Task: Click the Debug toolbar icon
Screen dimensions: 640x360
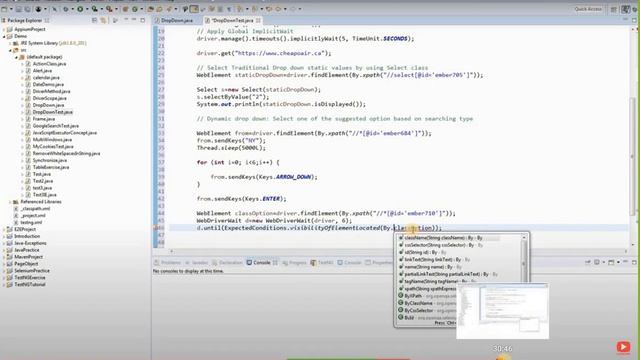Action: pyautogui.click(x=66, y=9)
